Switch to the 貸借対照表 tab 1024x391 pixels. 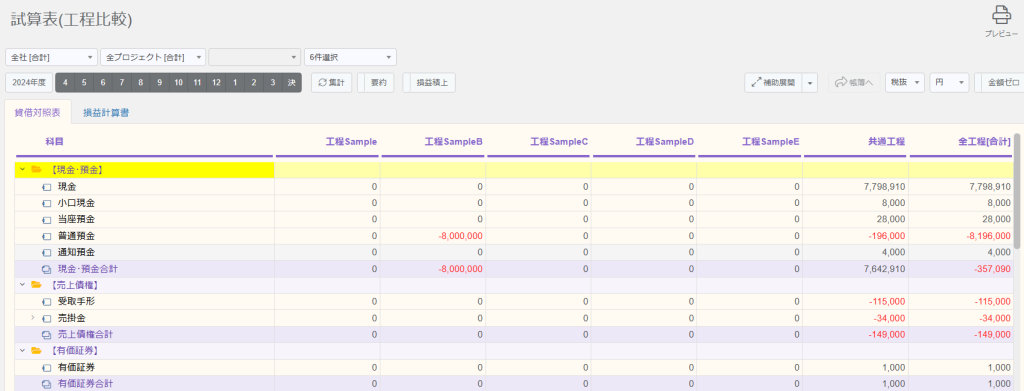pyautogui.click(x=38, y=112)
